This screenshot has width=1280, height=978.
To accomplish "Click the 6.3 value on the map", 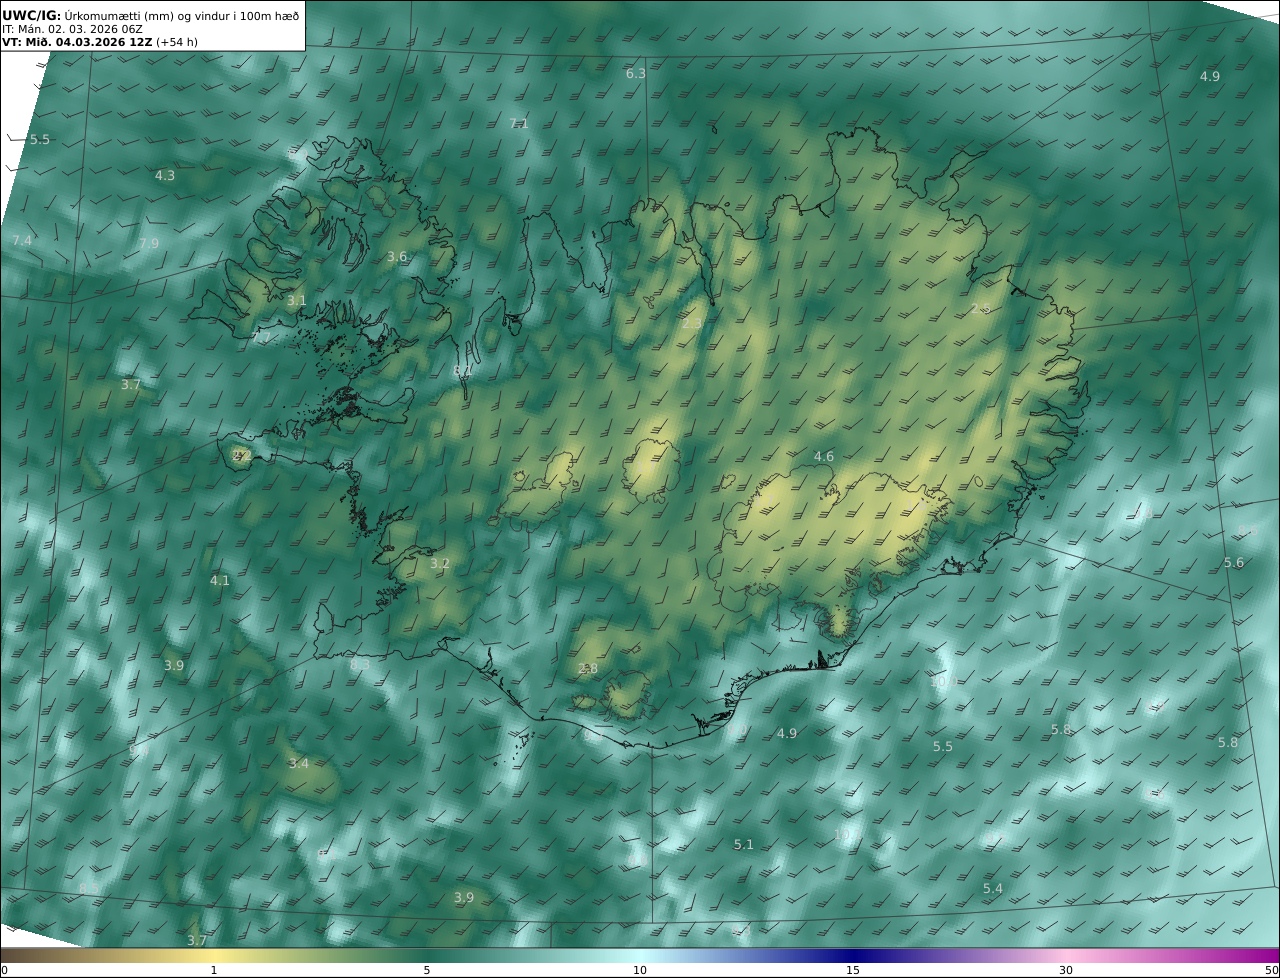I will pos(636,74).
